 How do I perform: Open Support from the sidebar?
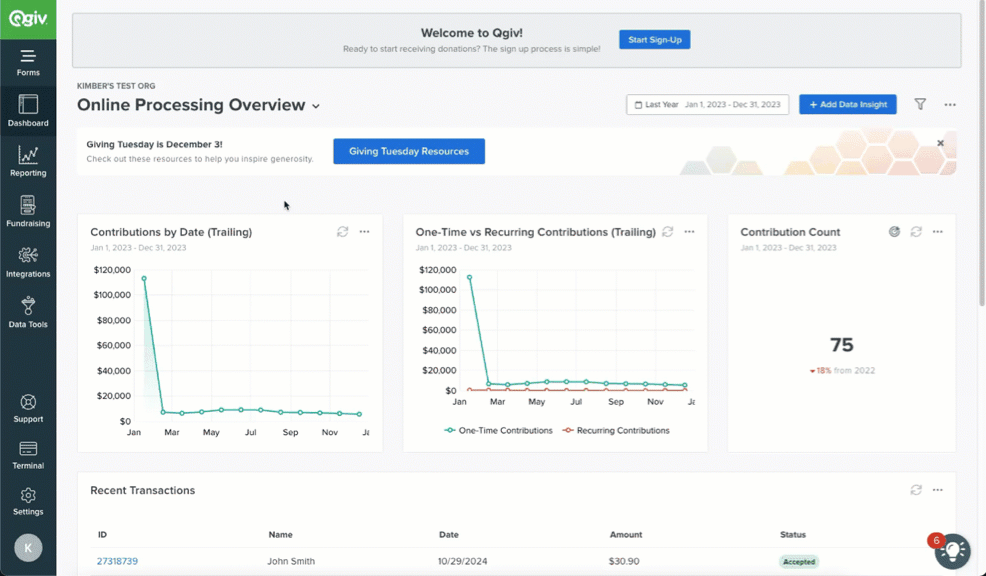click(28, 408)
